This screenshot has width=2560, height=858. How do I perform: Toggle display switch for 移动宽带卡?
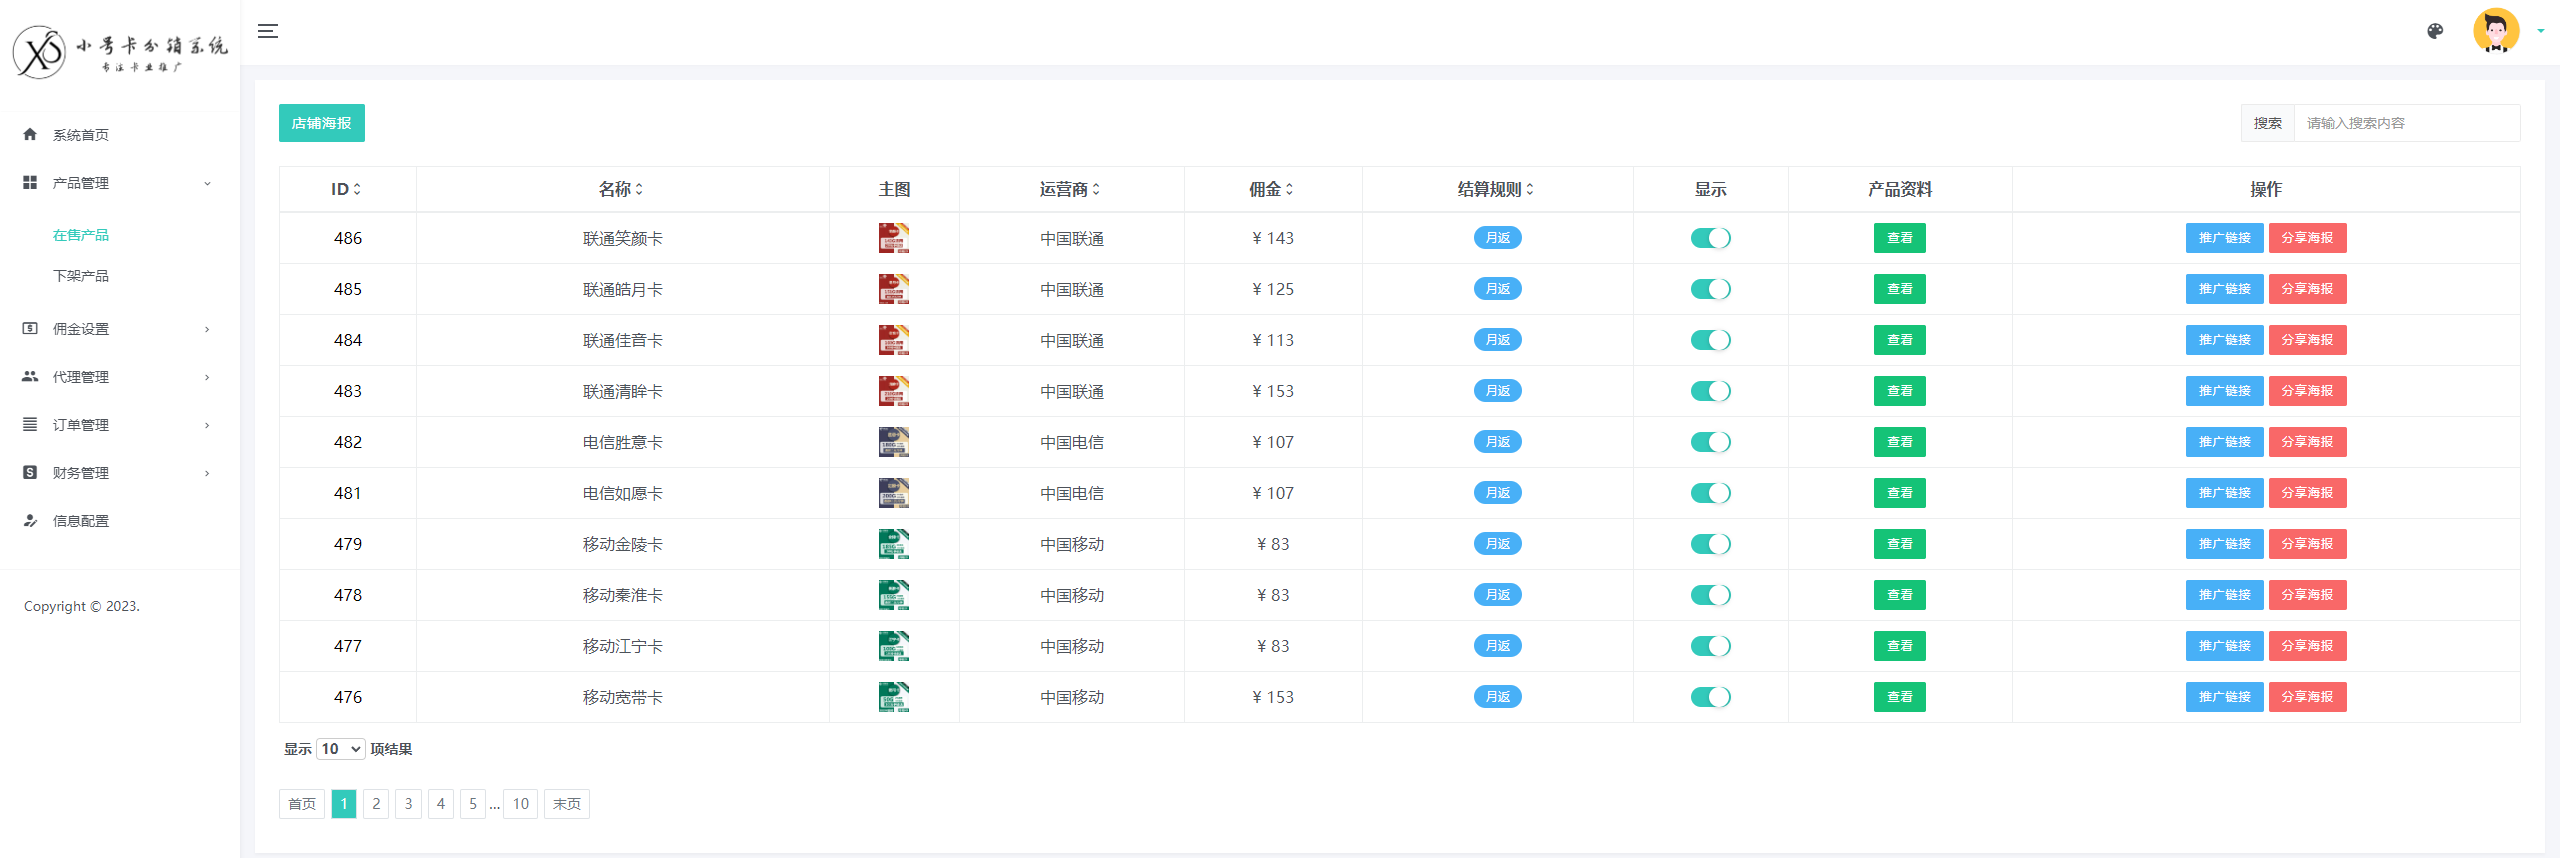(x=1710, y=697)
